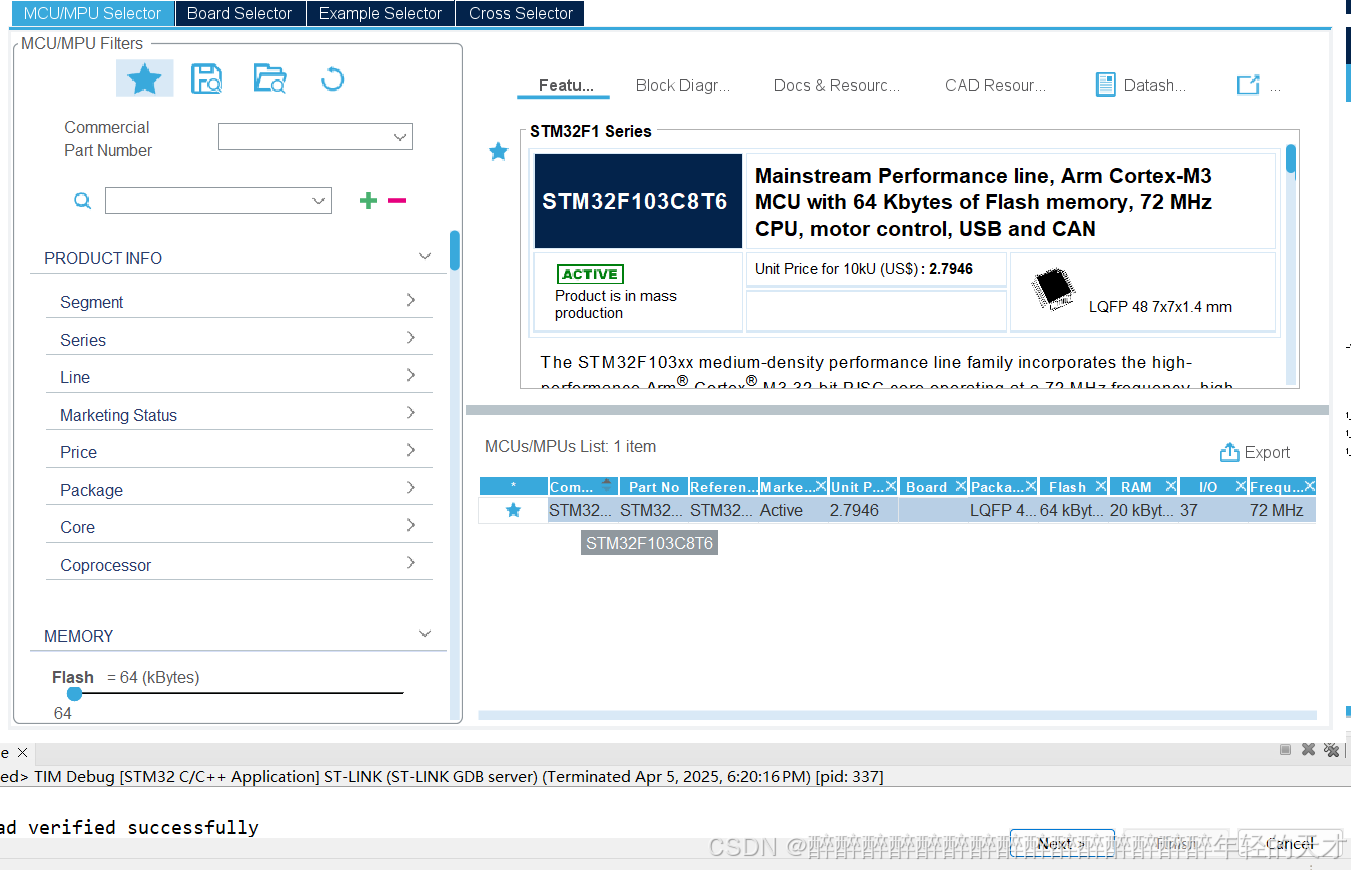Sort by Reference column header

[723, 486]
